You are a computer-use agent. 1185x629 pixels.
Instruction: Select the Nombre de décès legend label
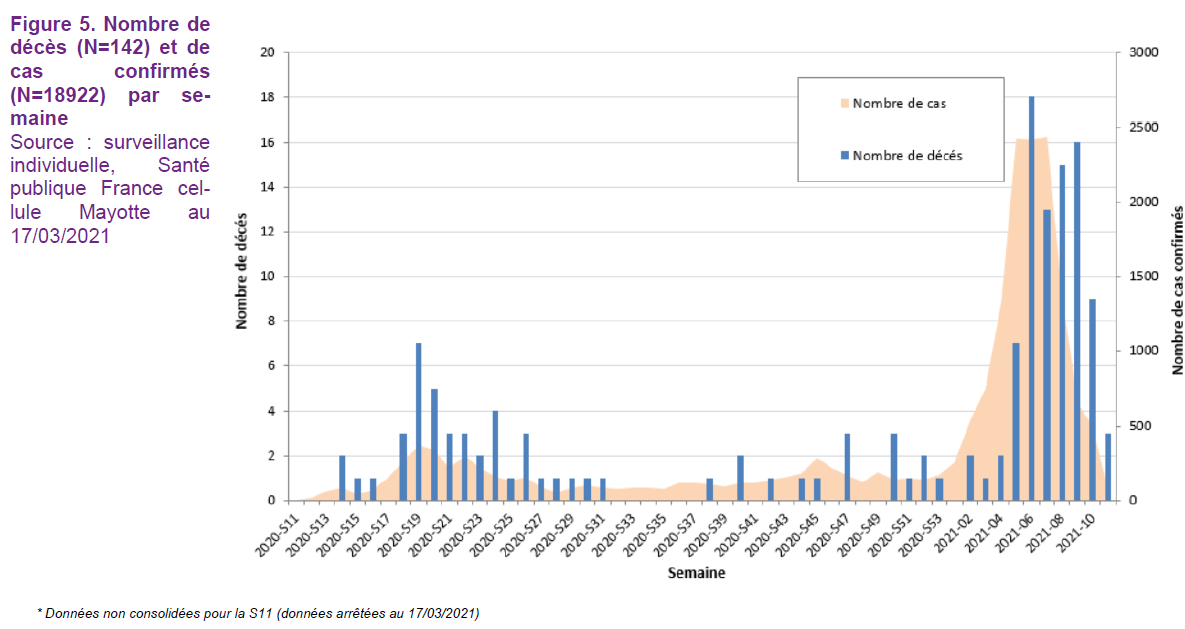tap(908, 155)
